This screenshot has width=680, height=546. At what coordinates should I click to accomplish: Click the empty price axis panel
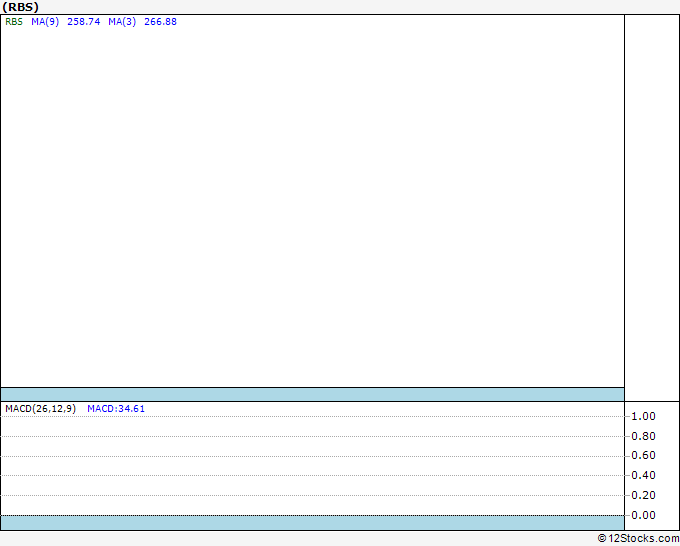coord(652,208)
